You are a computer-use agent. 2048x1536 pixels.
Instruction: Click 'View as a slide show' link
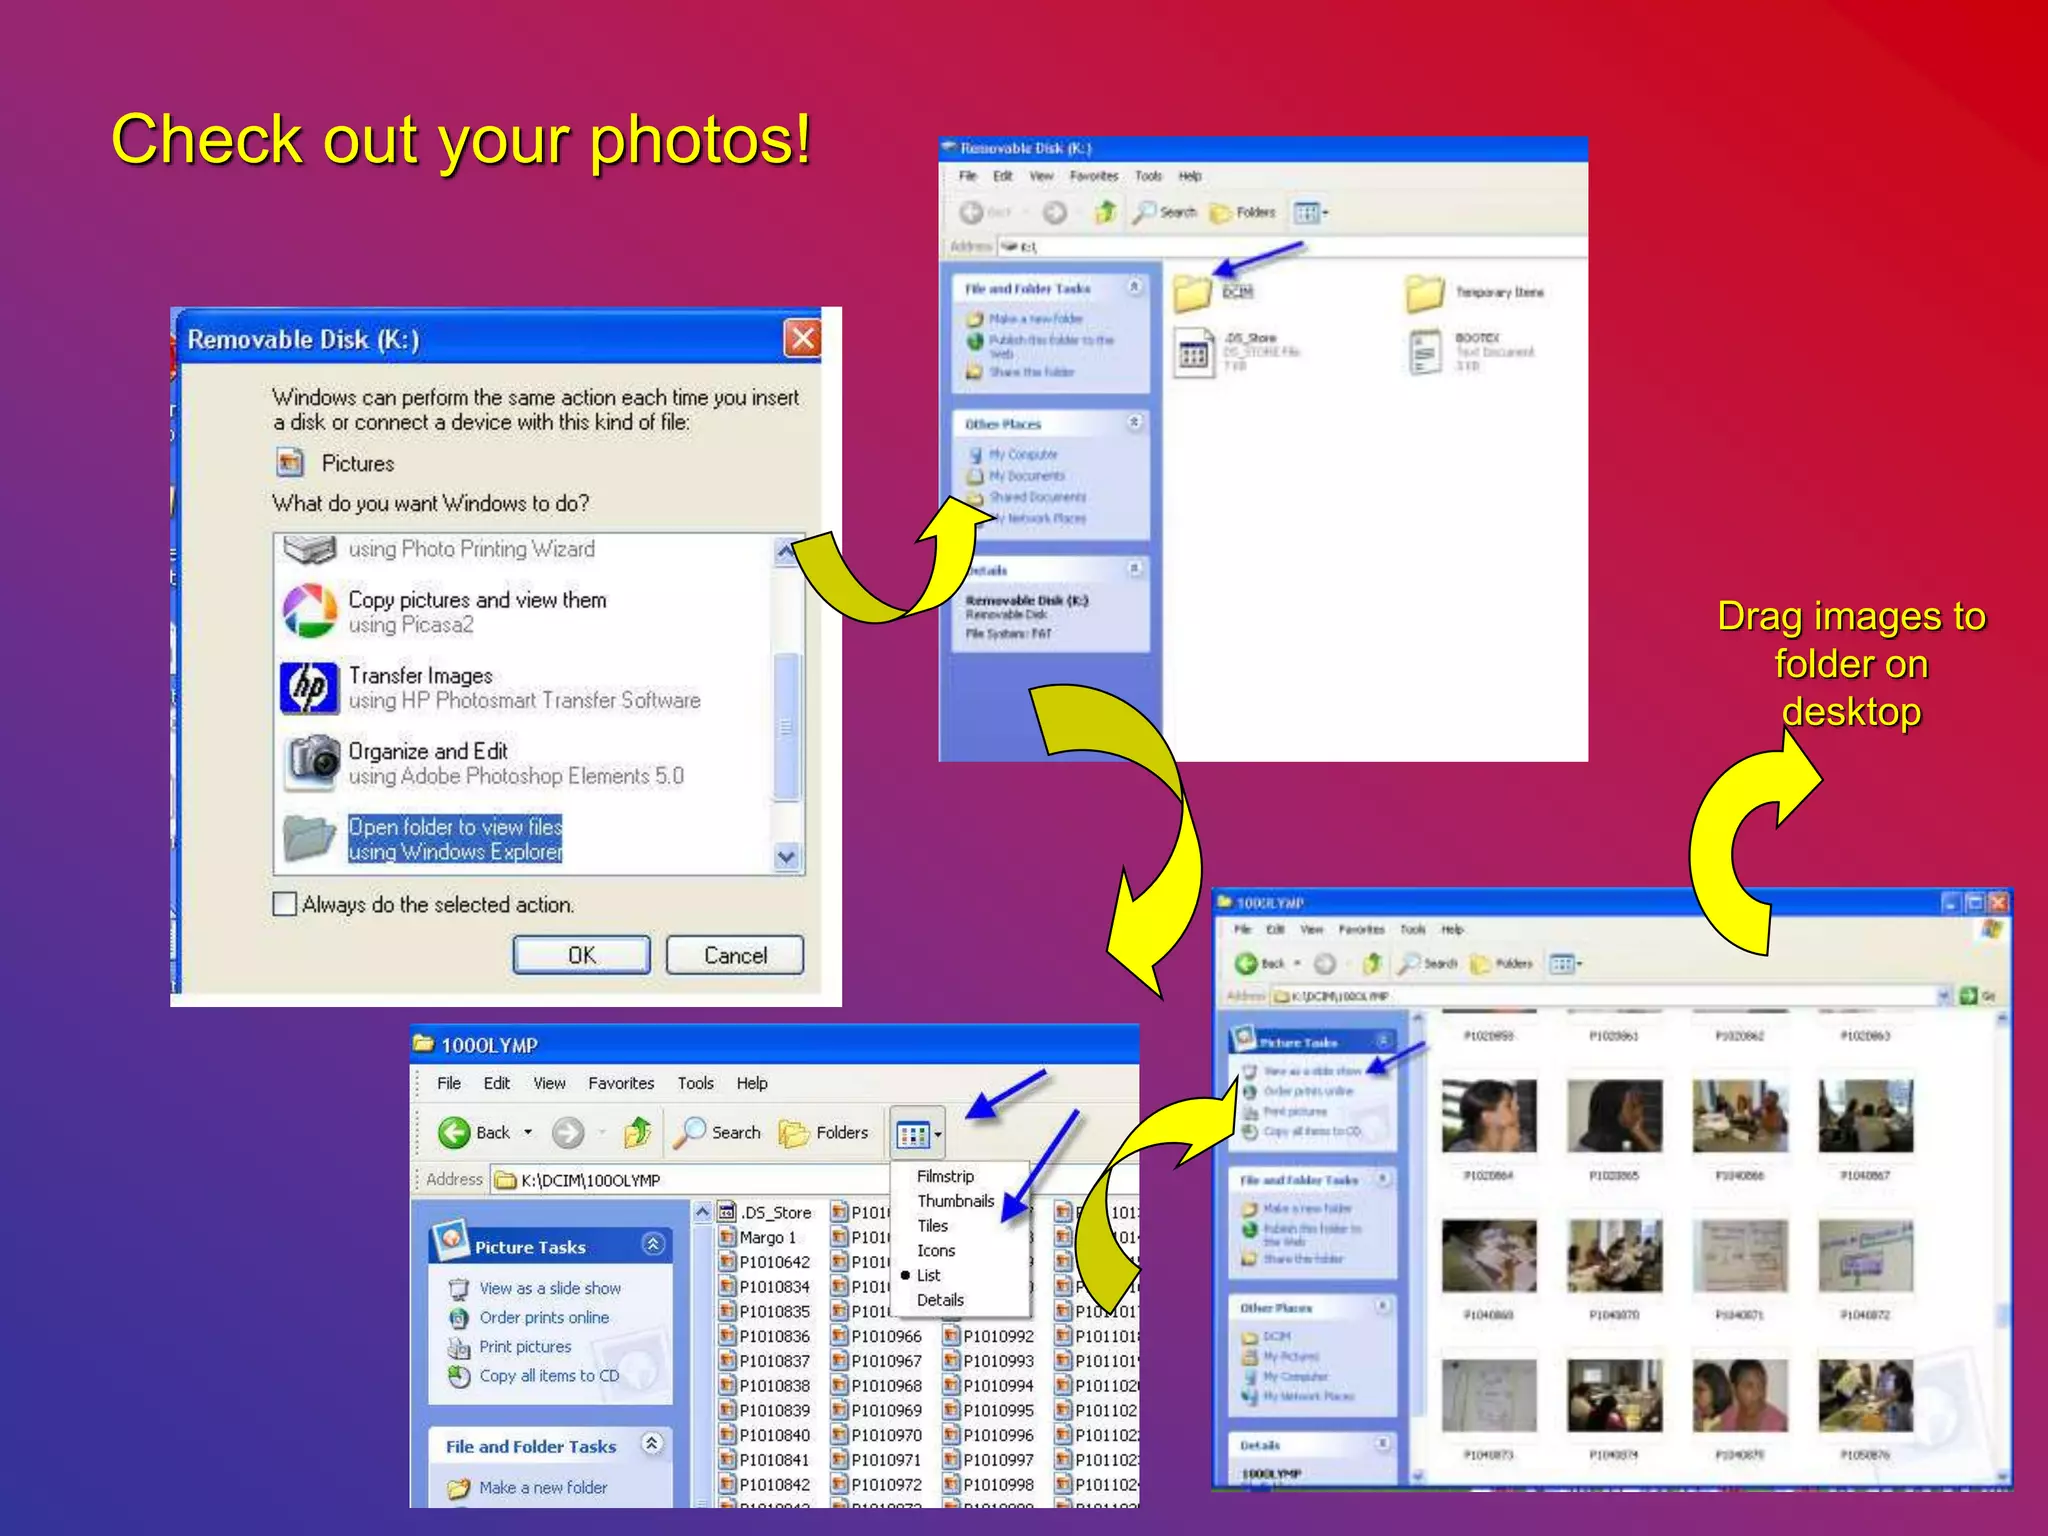[550, 1288]
